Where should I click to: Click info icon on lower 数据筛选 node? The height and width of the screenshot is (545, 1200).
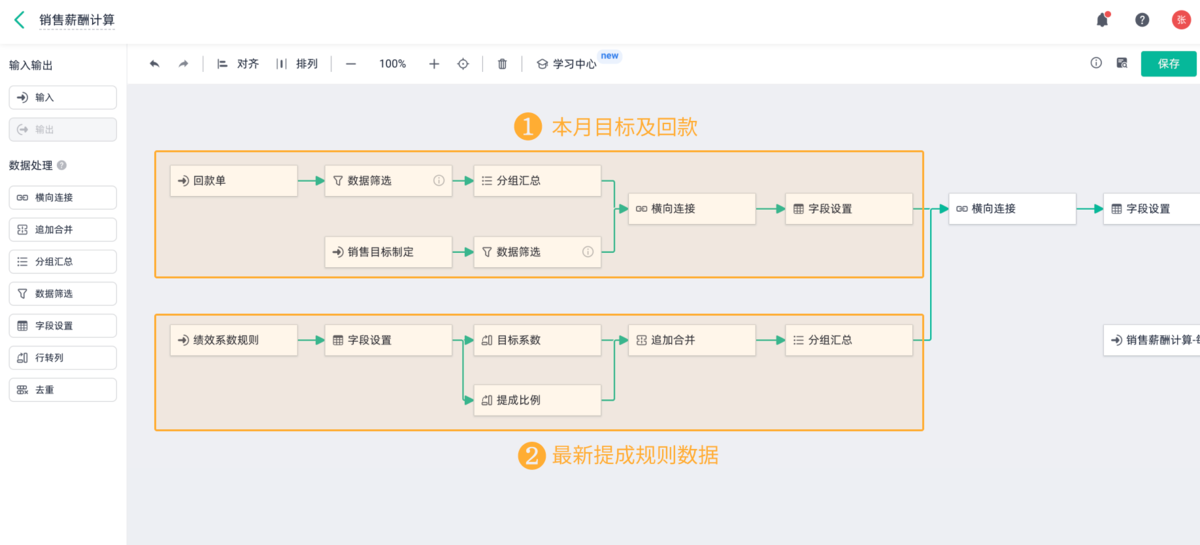click(588, 252)
